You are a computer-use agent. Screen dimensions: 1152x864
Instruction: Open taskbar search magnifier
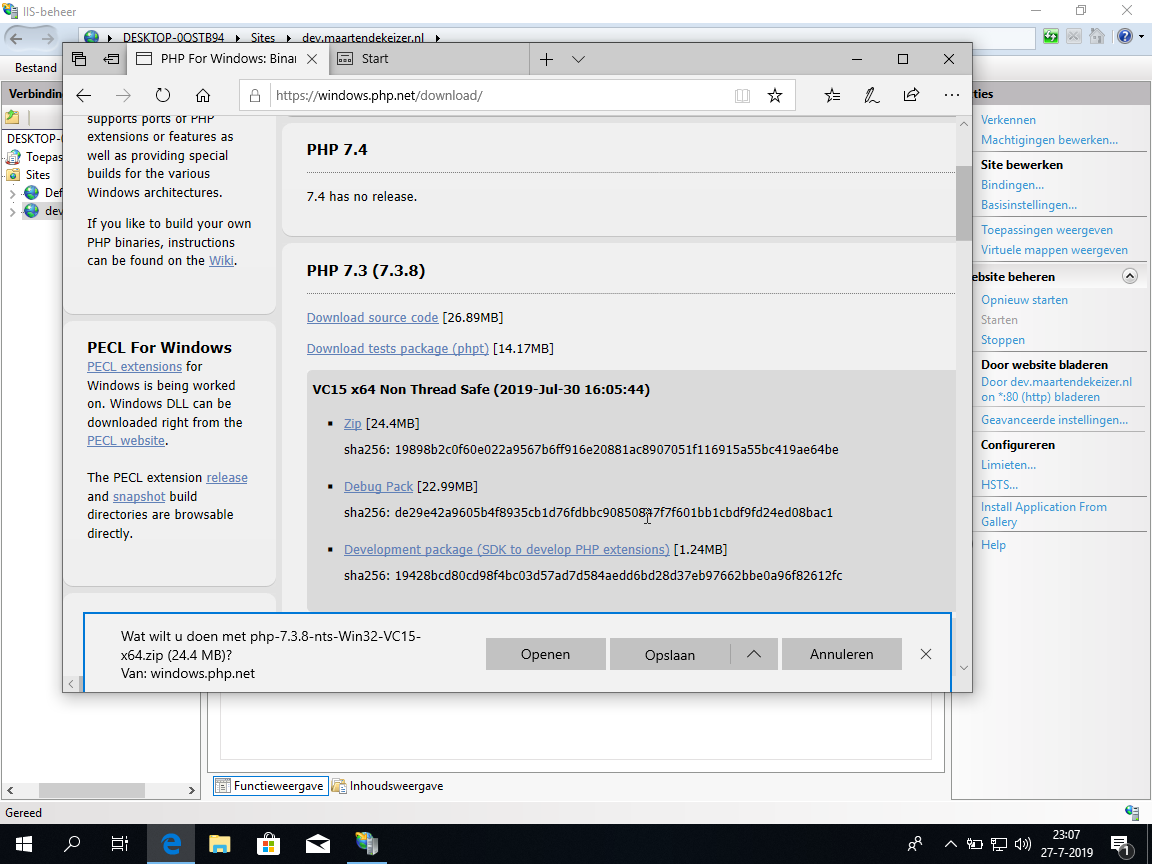[72, 844]
